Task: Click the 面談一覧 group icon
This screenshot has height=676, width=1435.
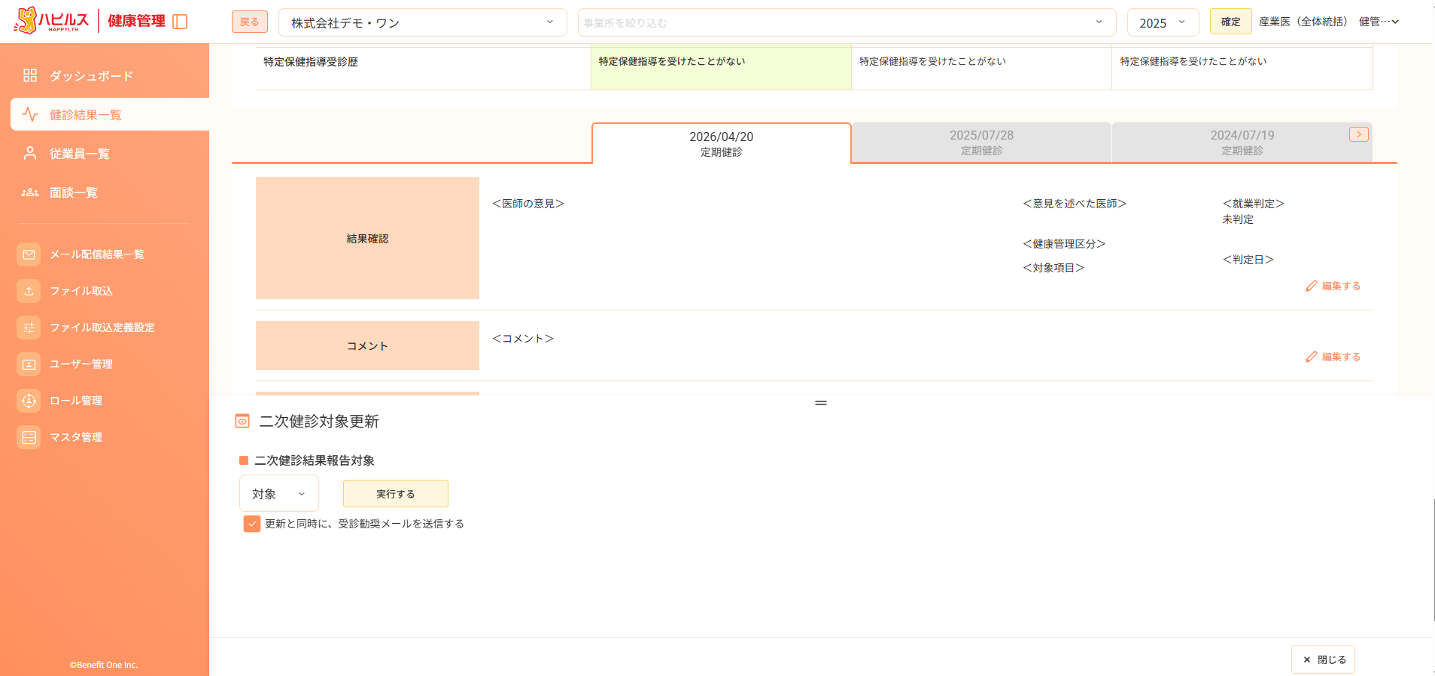Action: tap(30, 192)
